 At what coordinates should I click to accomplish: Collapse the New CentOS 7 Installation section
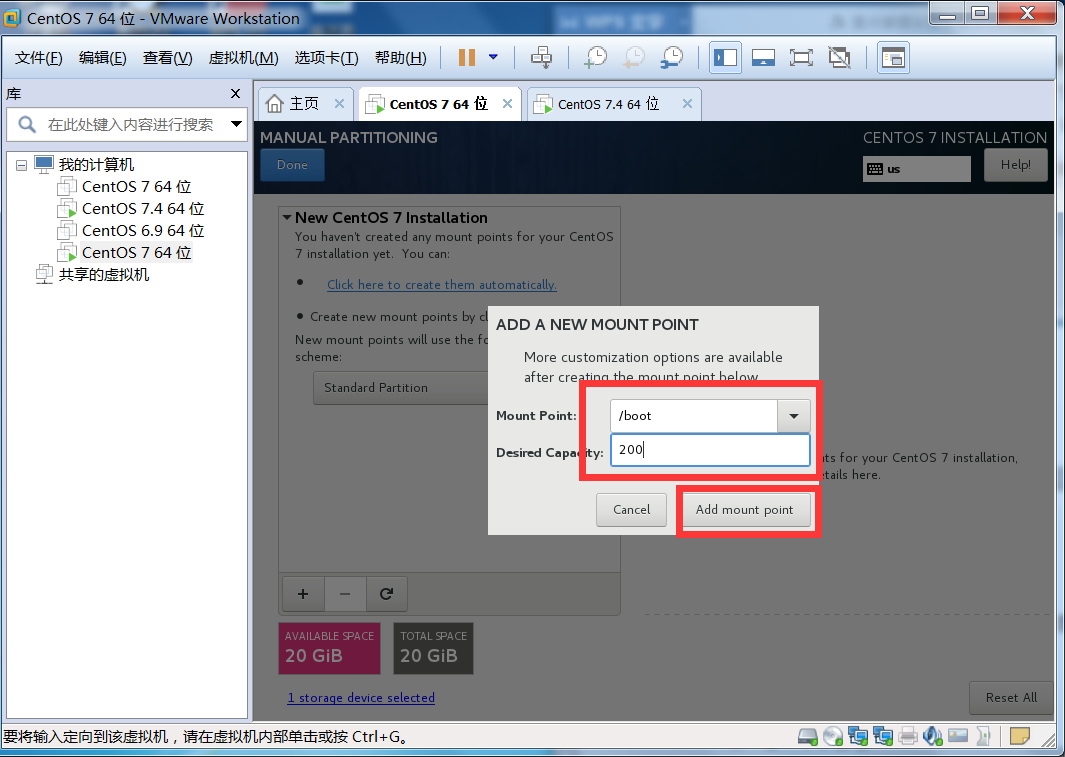click(x=287, y=218)
